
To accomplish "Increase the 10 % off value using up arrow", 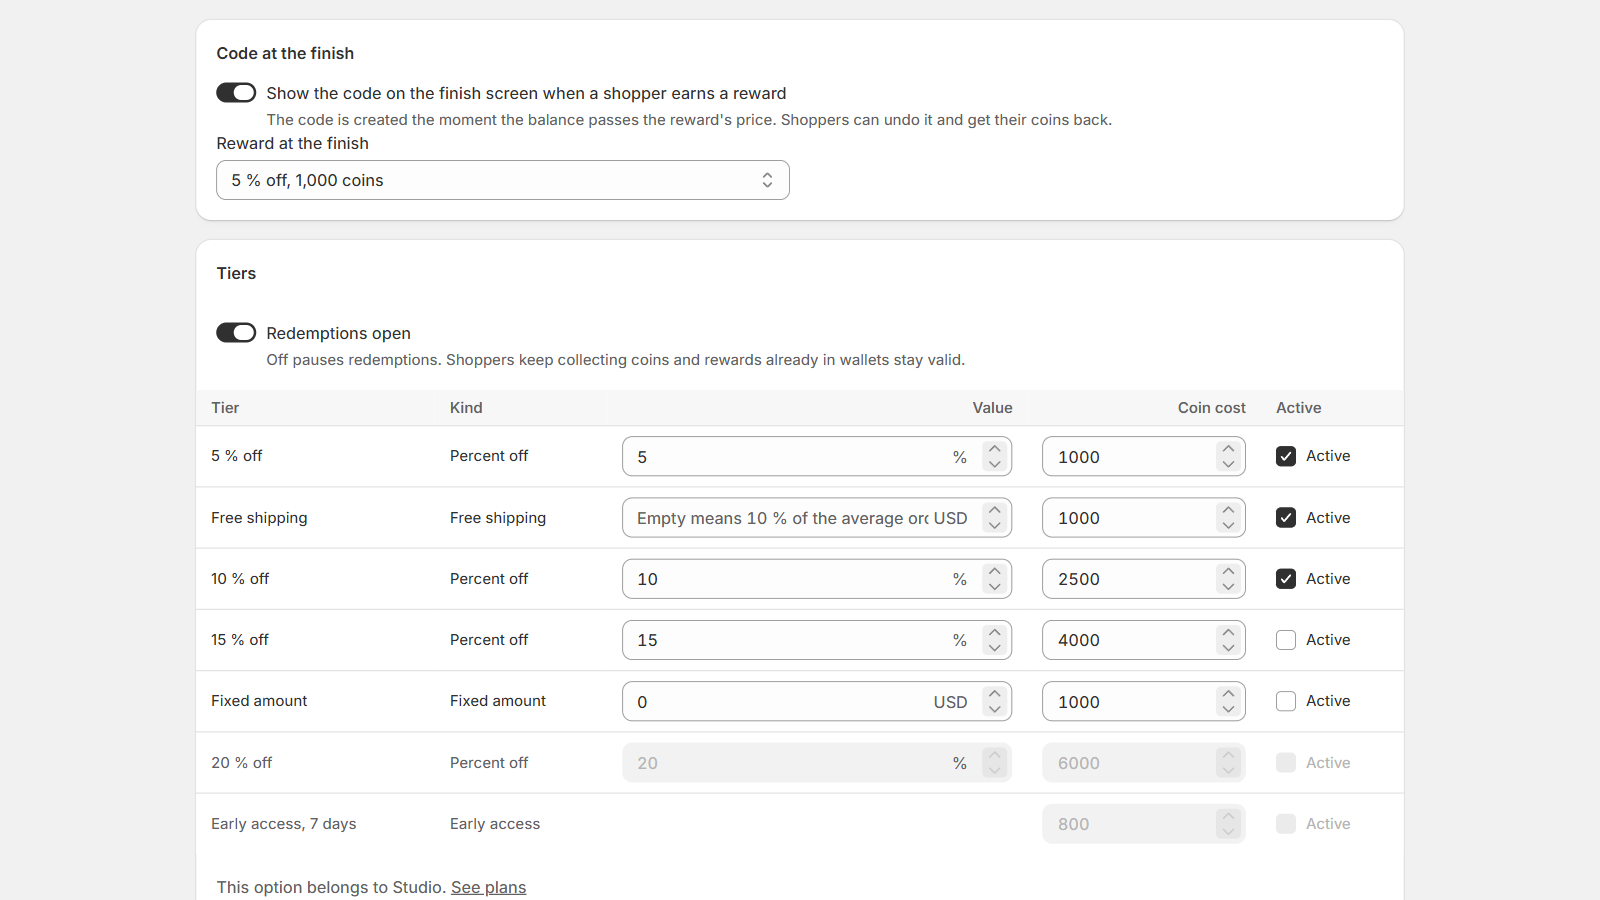I will pyautogui.click(x=994, y=571).
